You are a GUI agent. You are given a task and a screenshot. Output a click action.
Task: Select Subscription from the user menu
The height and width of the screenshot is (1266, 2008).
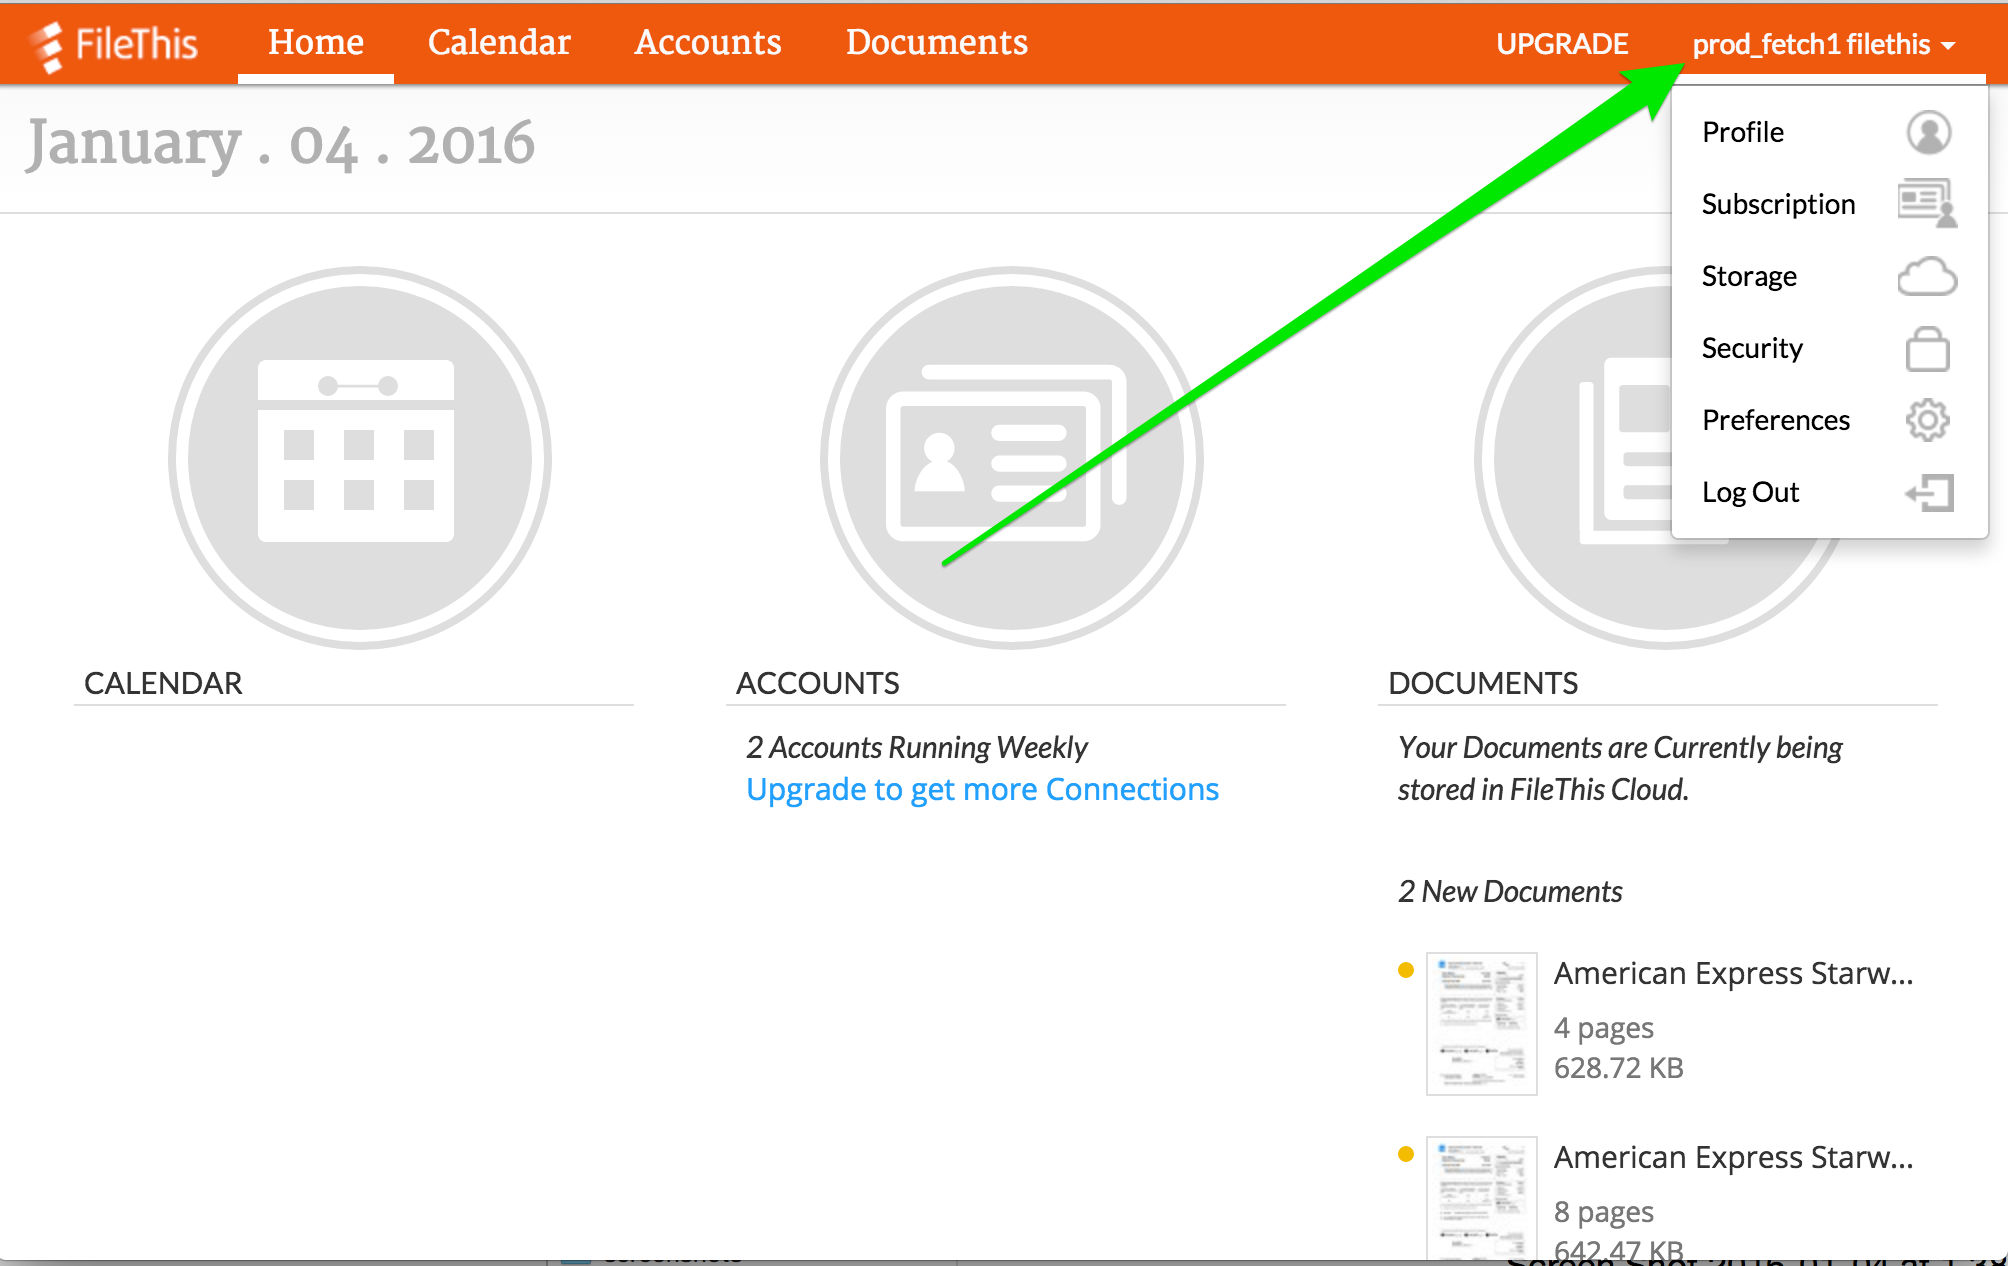click(1778, 204)
